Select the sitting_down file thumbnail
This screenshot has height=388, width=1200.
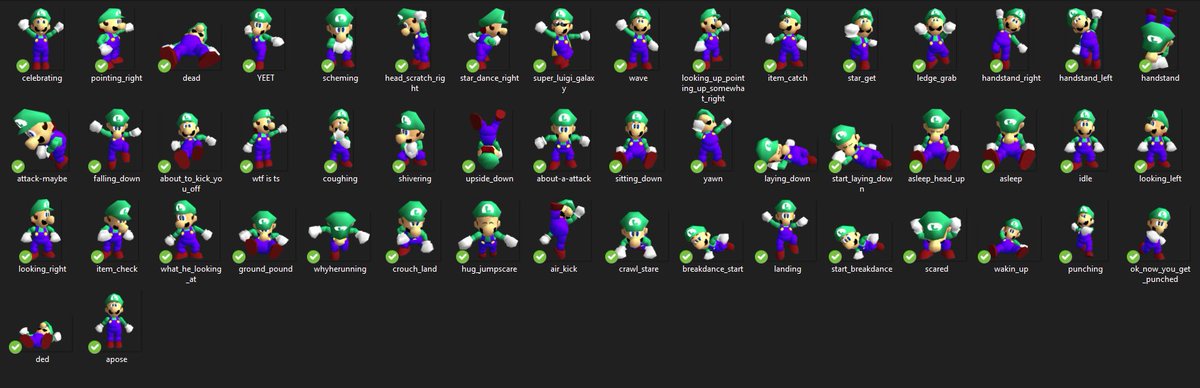point(639,139)
